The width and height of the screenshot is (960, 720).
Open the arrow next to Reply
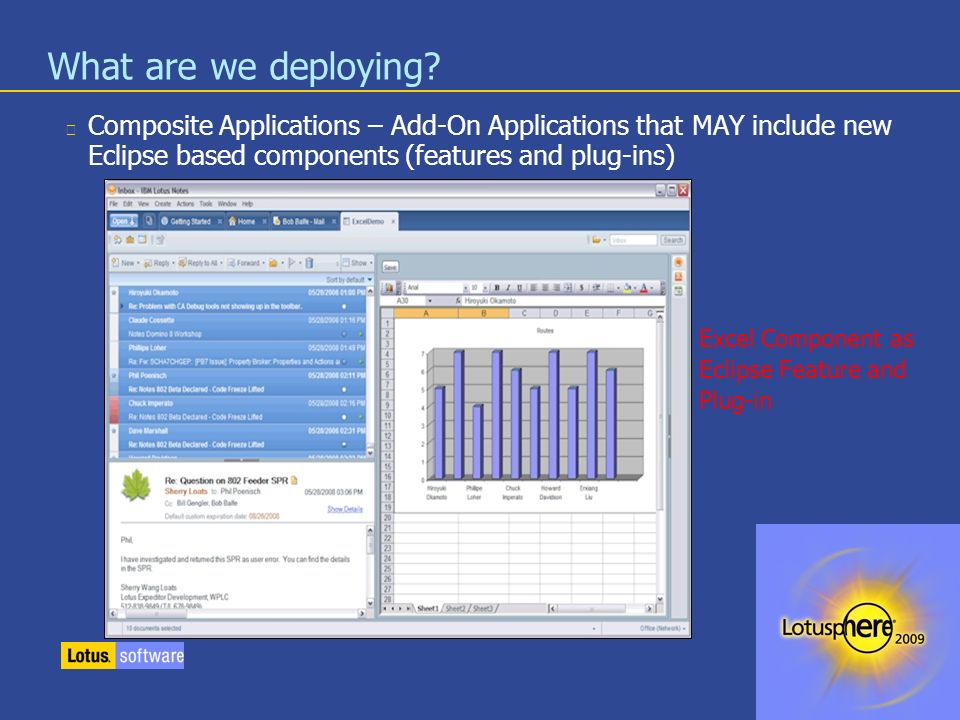(x=173, y=264)
